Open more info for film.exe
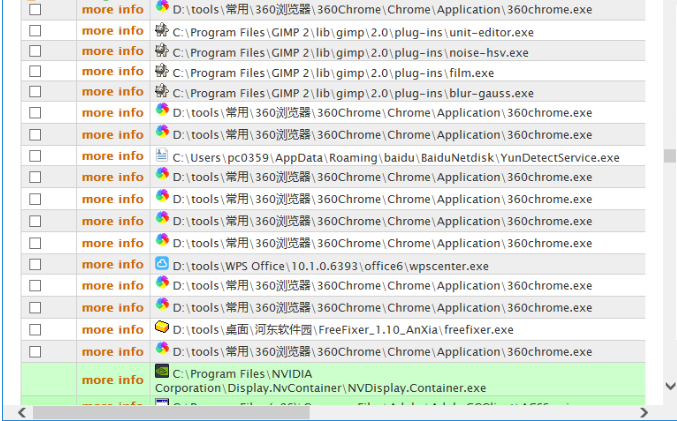 pyautogui.click(x=113, y=71)
